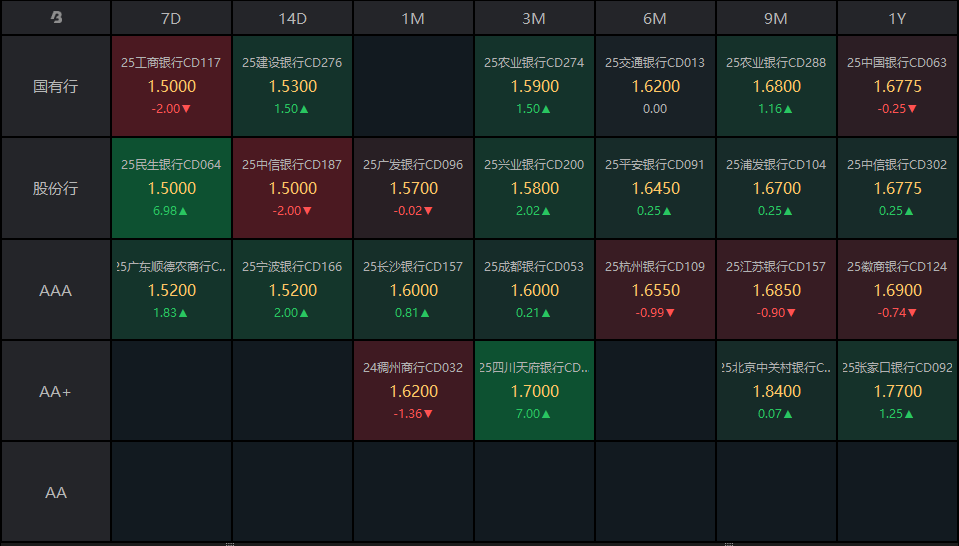Click the logo icon in the header corner
Screen dimensions: 959x546
[x=56, y=18]
